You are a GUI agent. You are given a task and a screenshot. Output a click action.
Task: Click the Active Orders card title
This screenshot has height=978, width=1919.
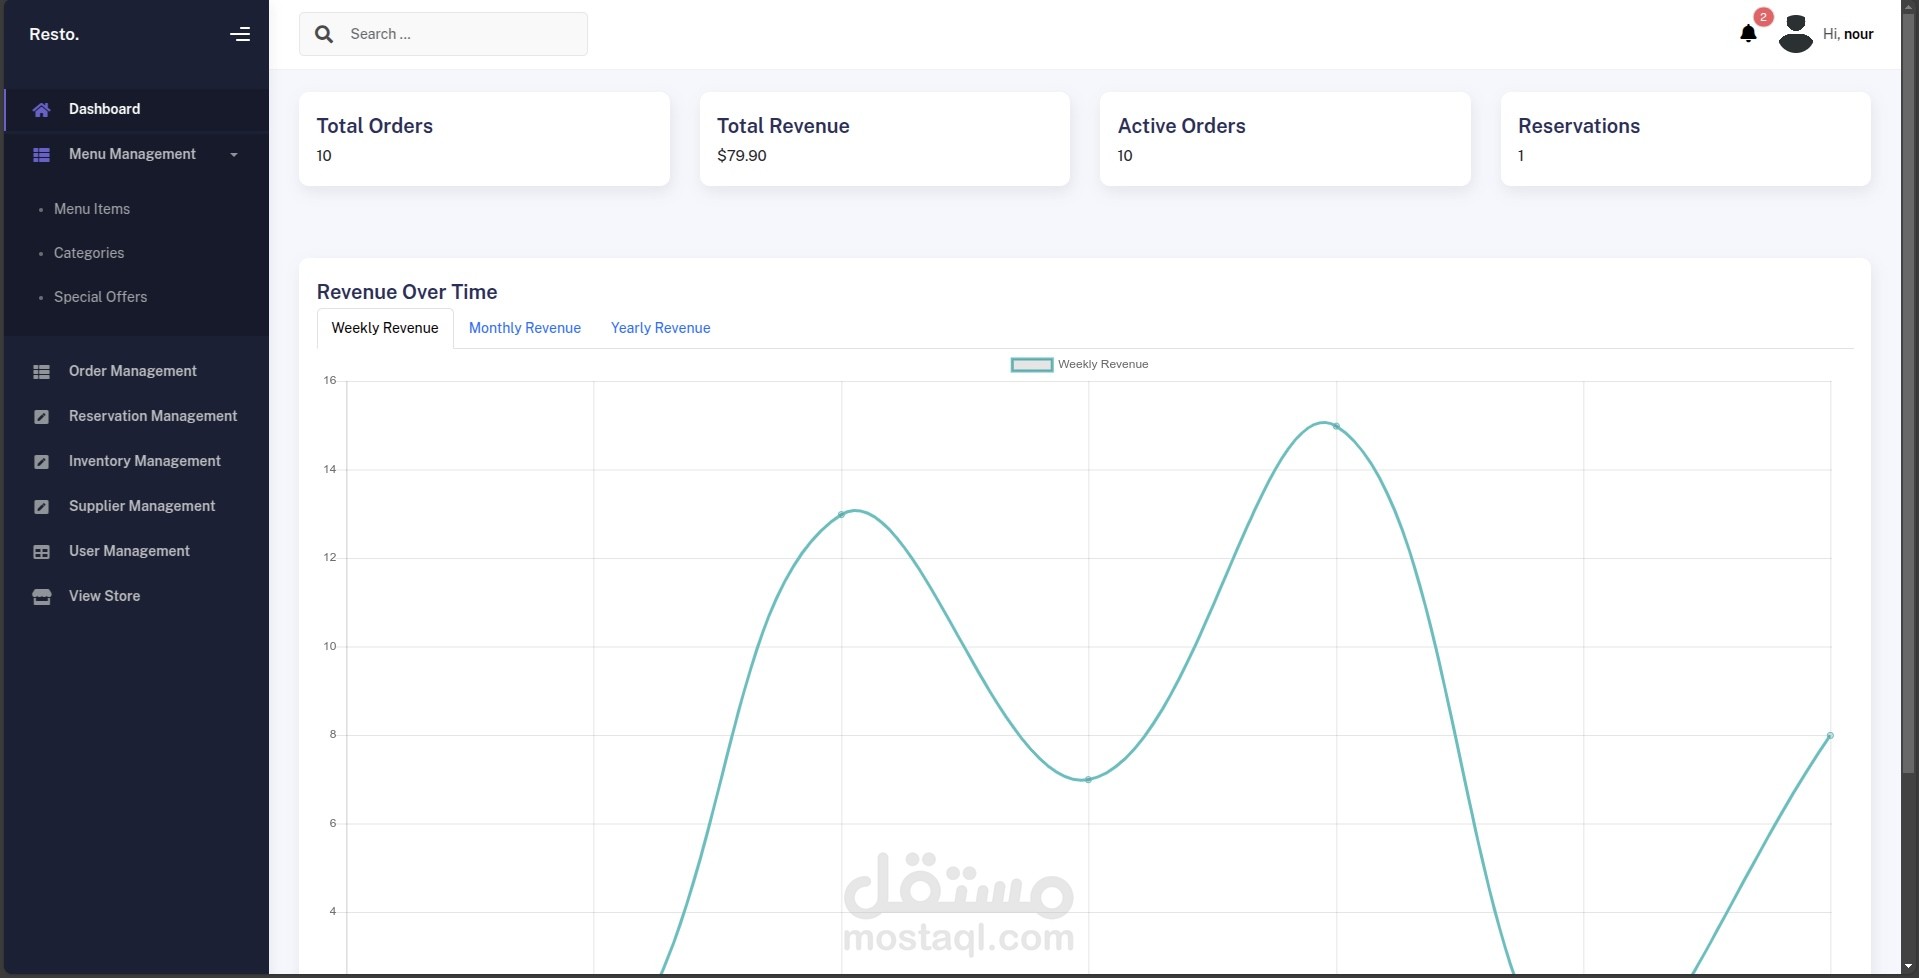1182,126
